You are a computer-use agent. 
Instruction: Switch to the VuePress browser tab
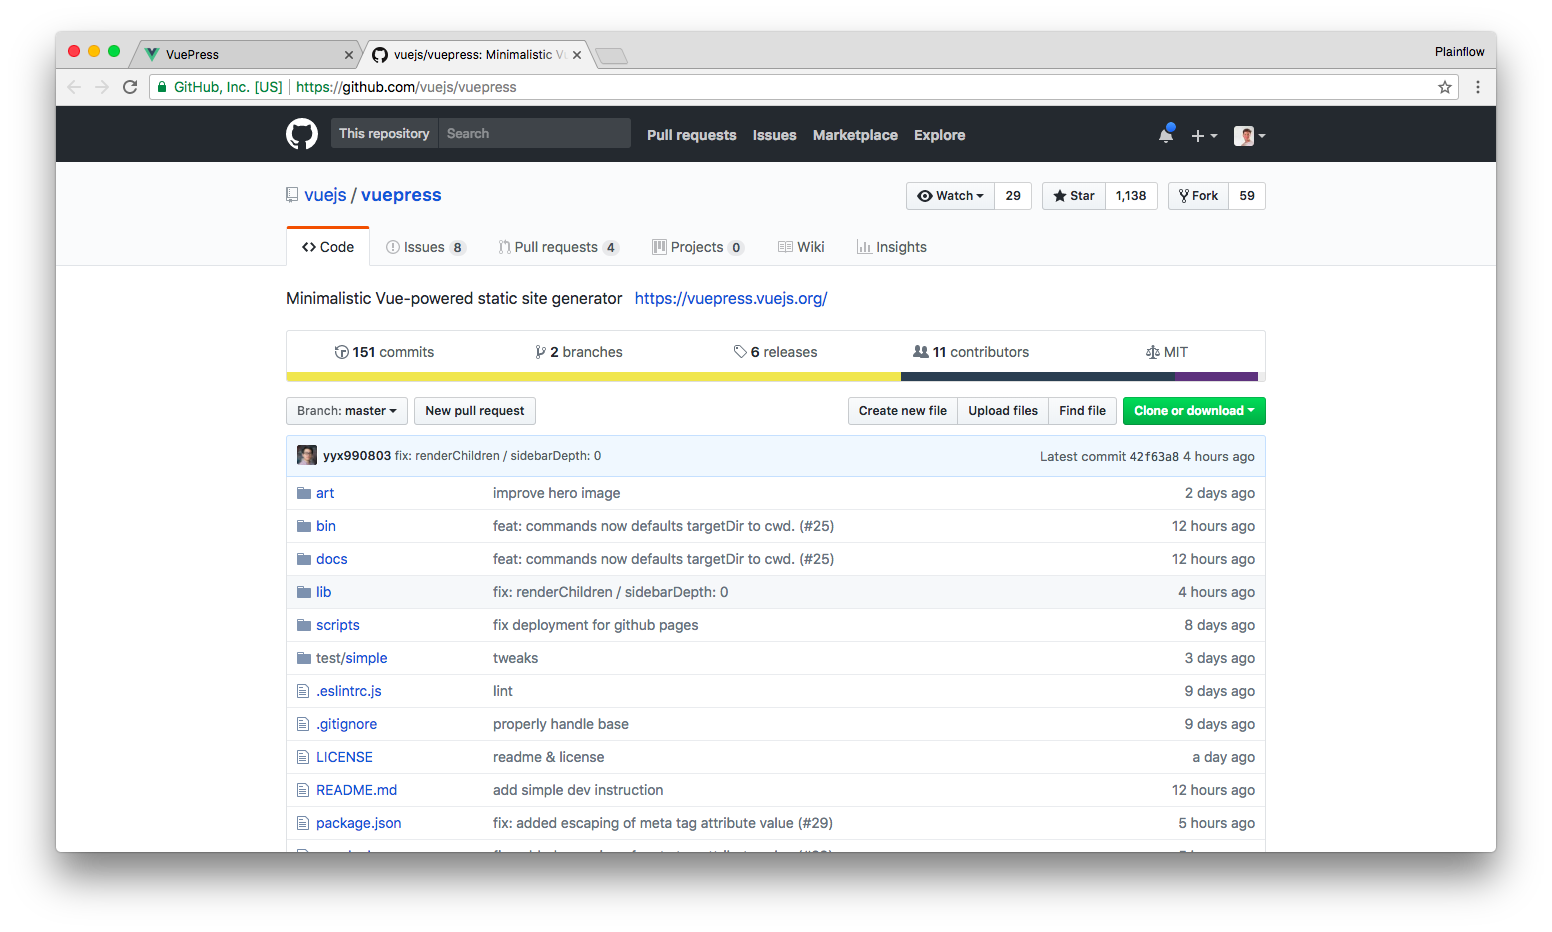244,54
